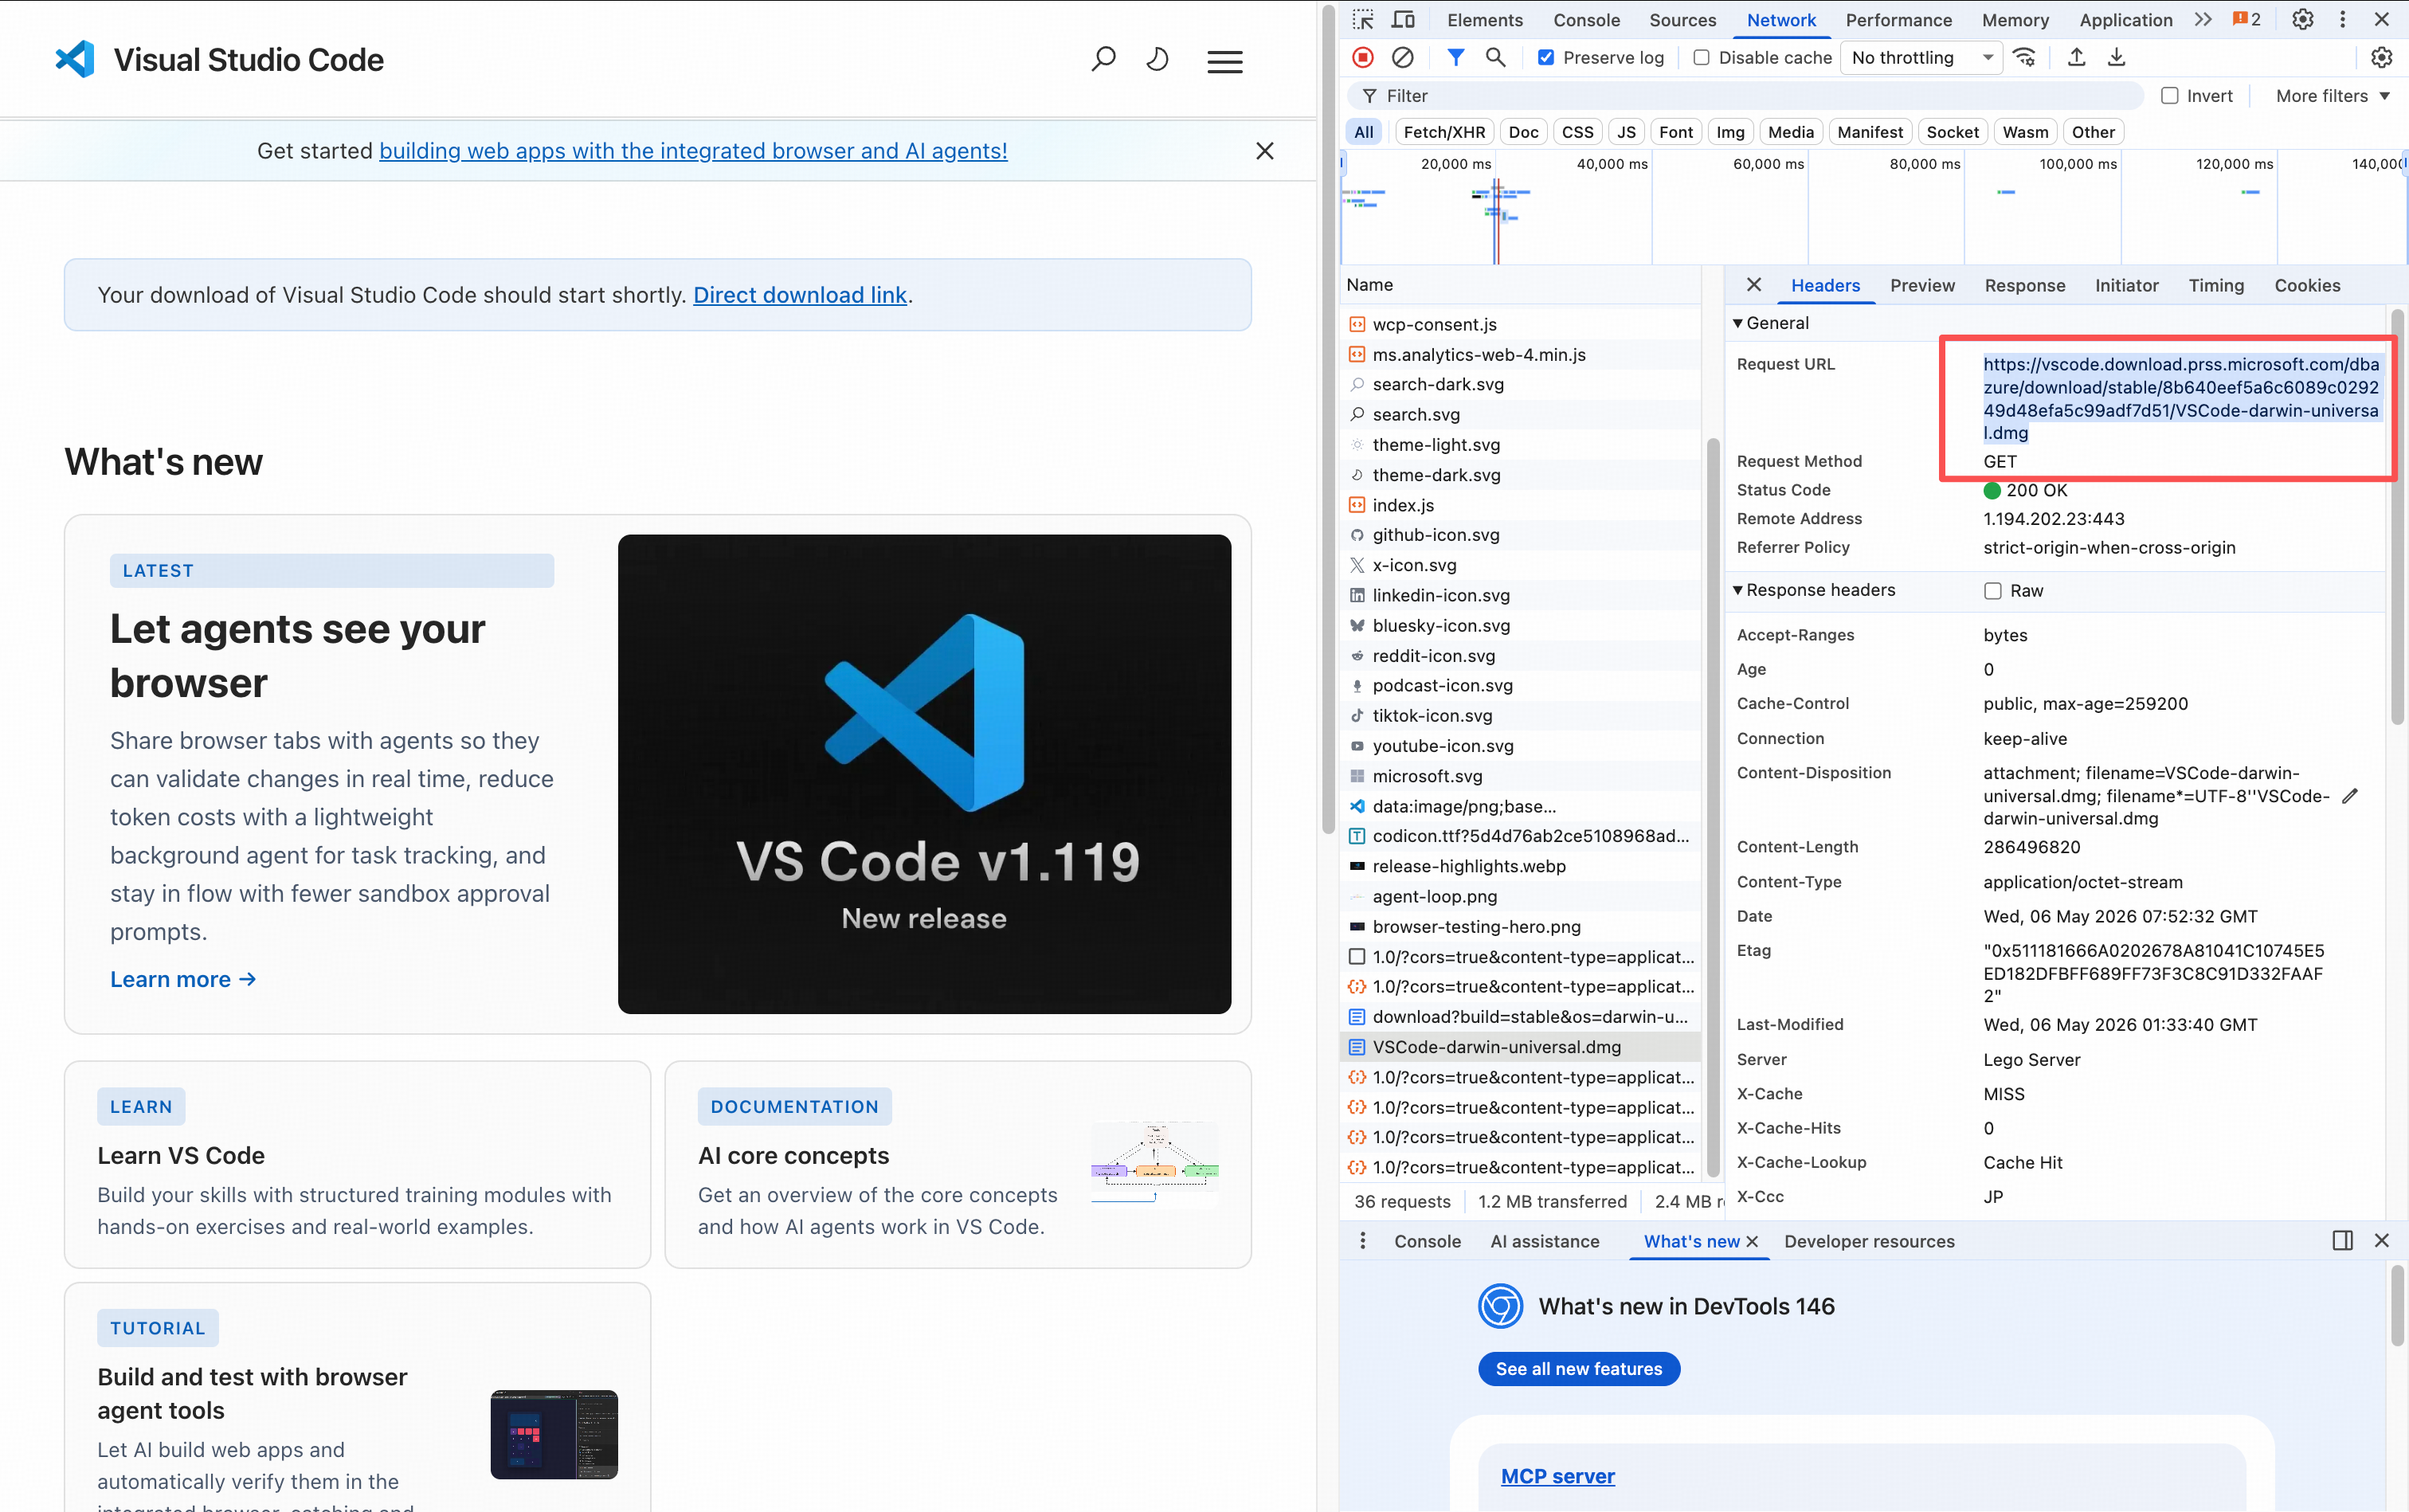Show more DevTools tabs chevron

[2202, 19]
